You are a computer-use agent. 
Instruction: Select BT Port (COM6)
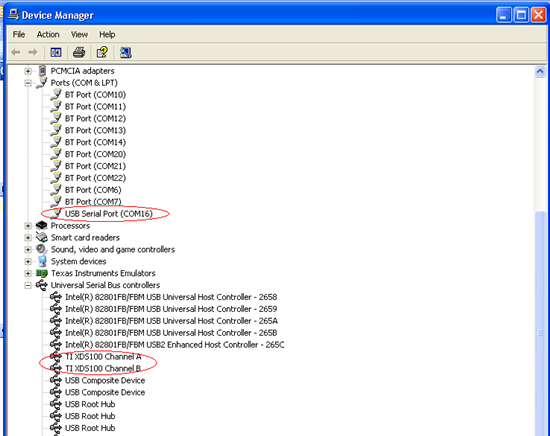coord(93,190)
